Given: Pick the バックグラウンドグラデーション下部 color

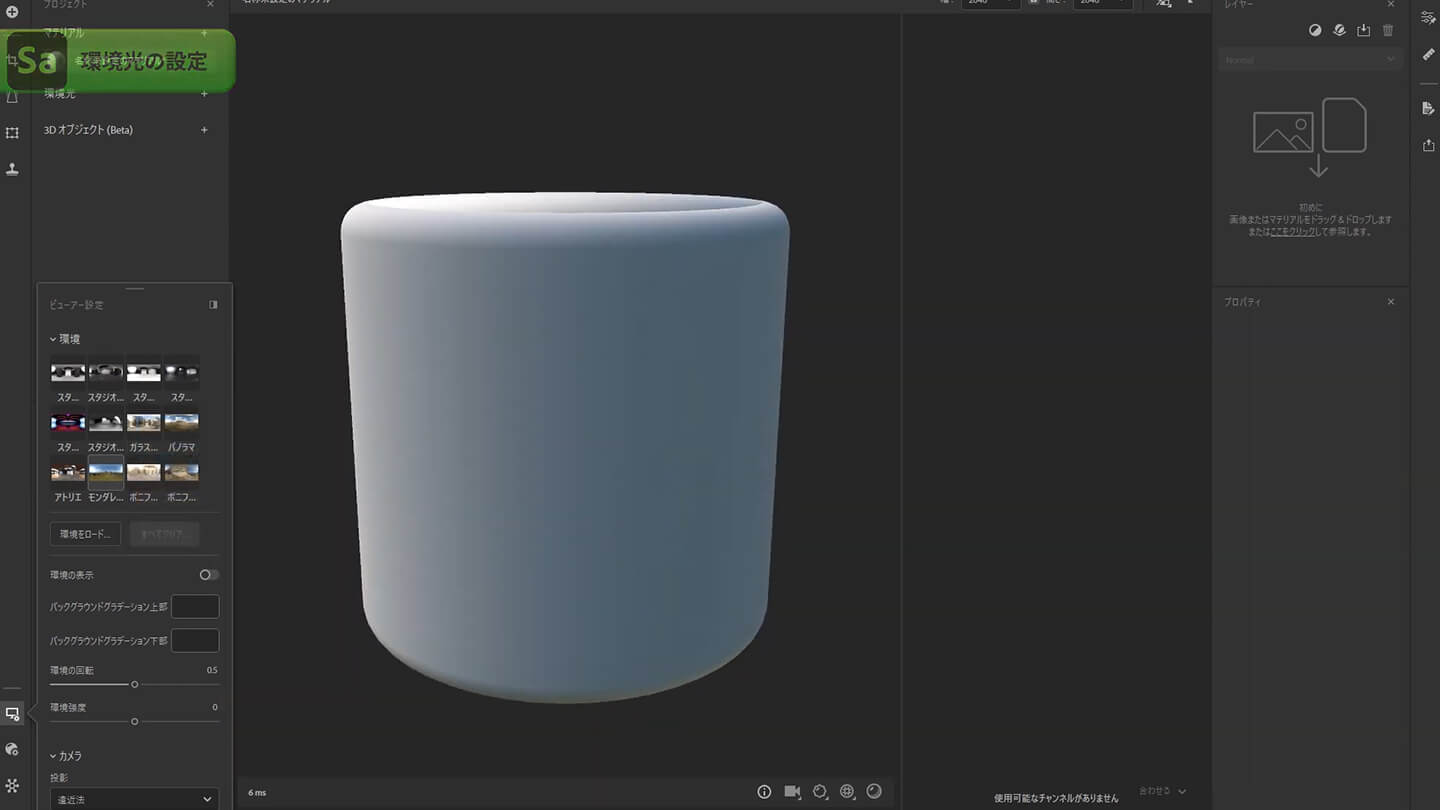Looking at the screenshot, I should point(195,641).
